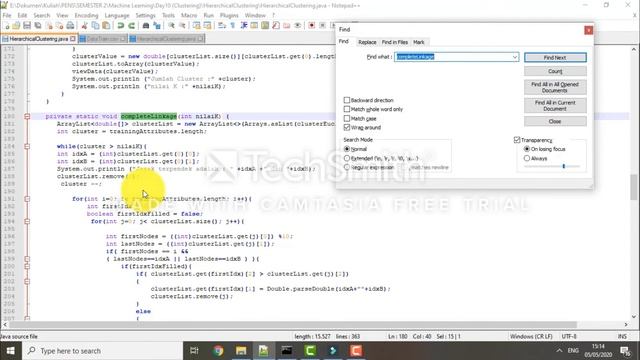This screenshot has width=640, height=360.
Task: Print the document using printer icon
Action: point(70,26)
